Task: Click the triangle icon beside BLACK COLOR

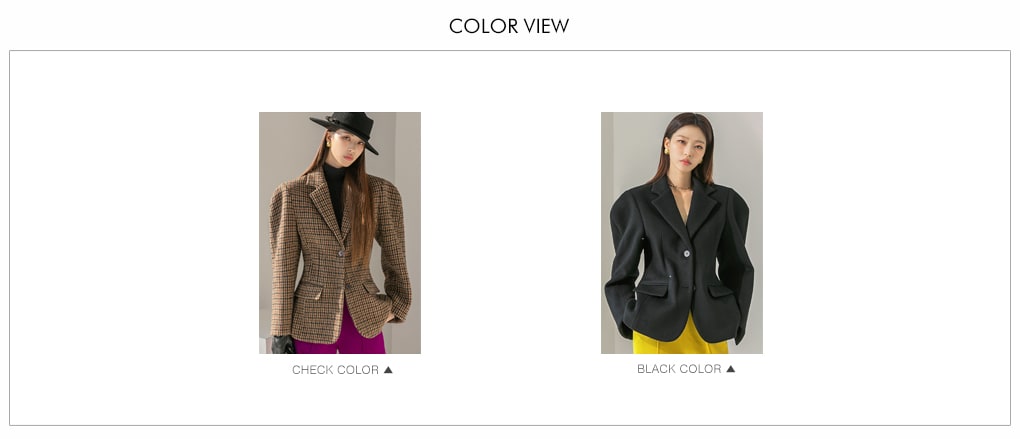Action: [731, 368]
